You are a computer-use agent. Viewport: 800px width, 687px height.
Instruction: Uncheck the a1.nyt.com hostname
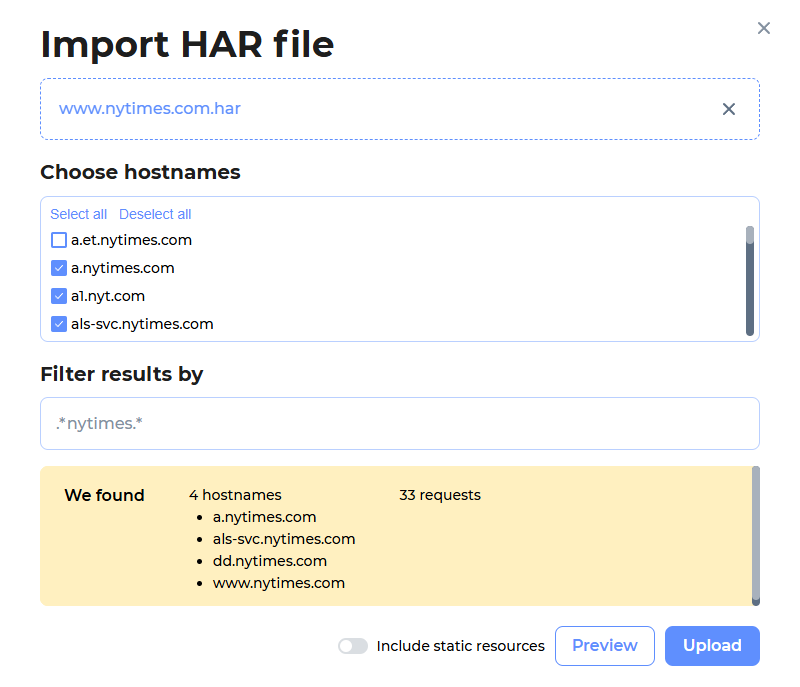coord(58,296)
